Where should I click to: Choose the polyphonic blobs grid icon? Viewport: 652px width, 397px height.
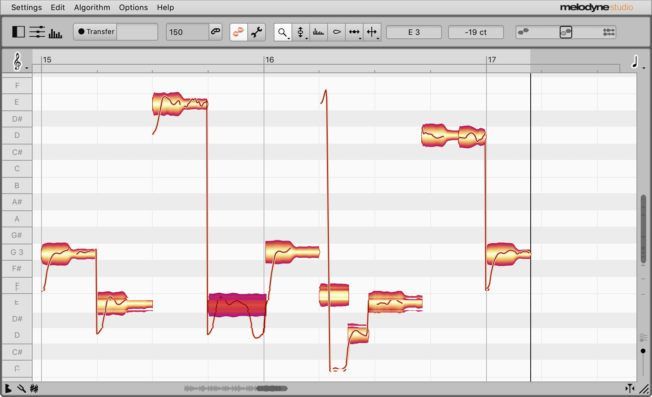click(609, 32)
